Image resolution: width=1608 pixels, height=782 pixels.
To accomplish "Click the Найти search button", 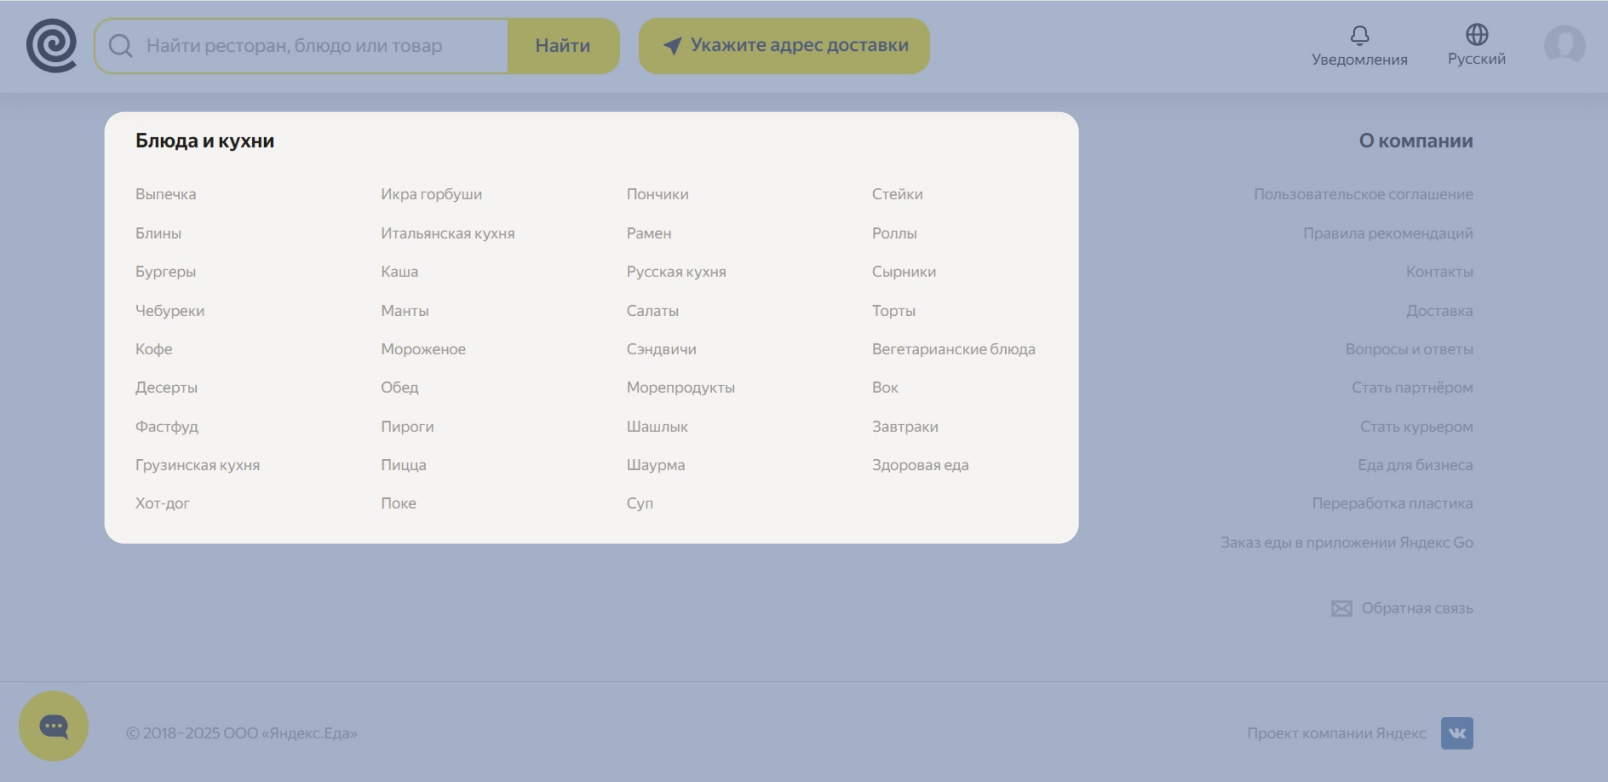I will 563,46.
